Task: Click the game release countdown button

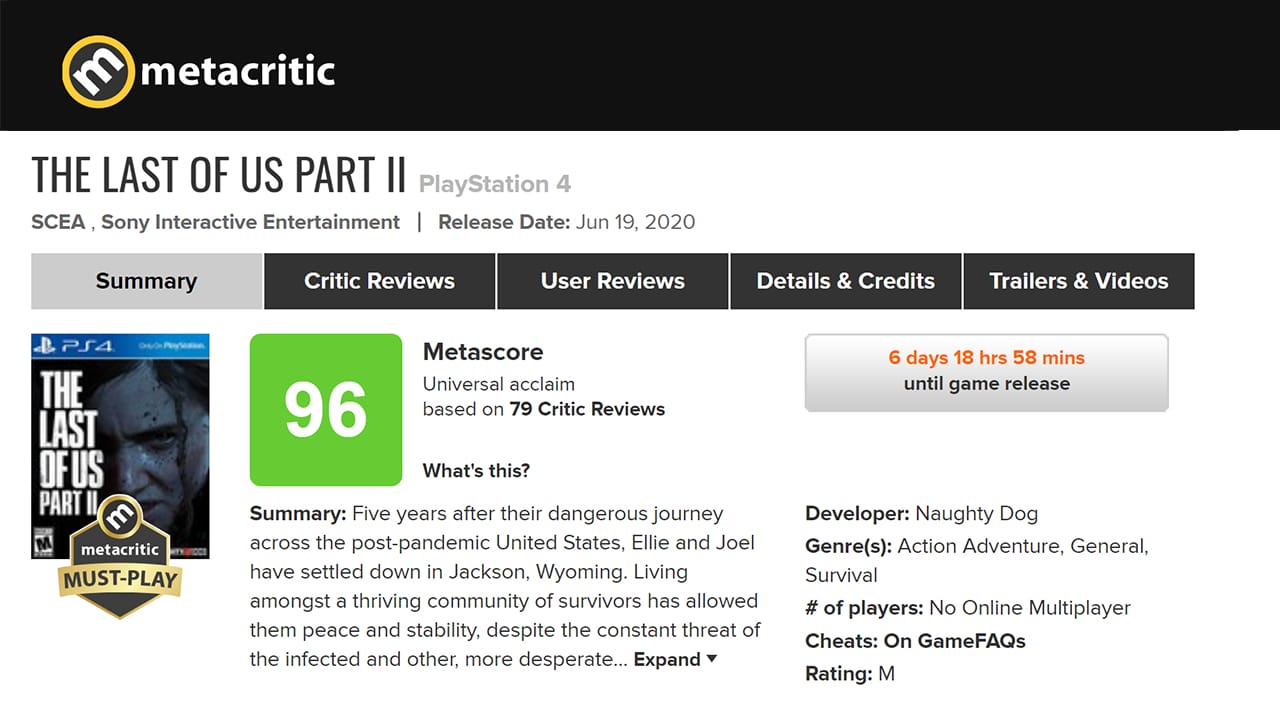Action: coord(986,371)
